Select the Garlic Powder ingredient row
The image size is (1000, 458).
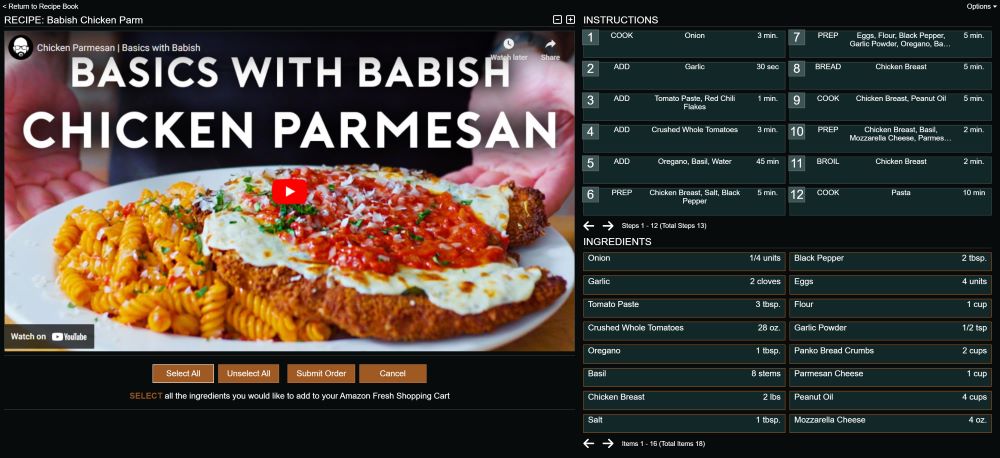coord(890,331)
